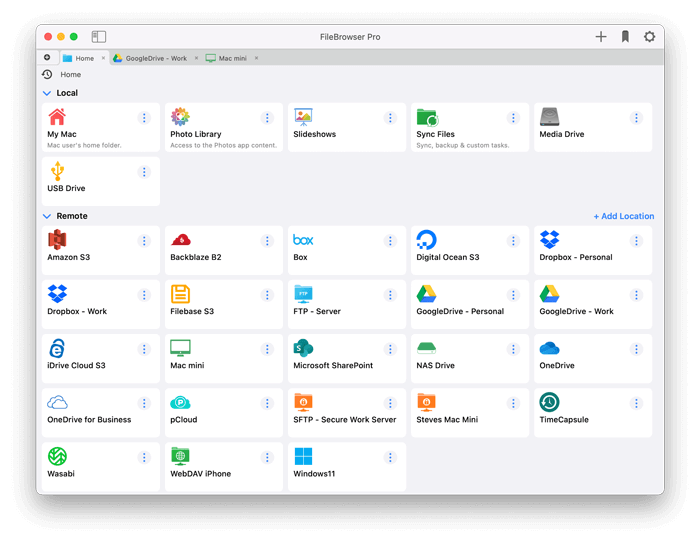Open the Slideshows options menu
Viewport: 700px width, 542px height.
(390, 118)
